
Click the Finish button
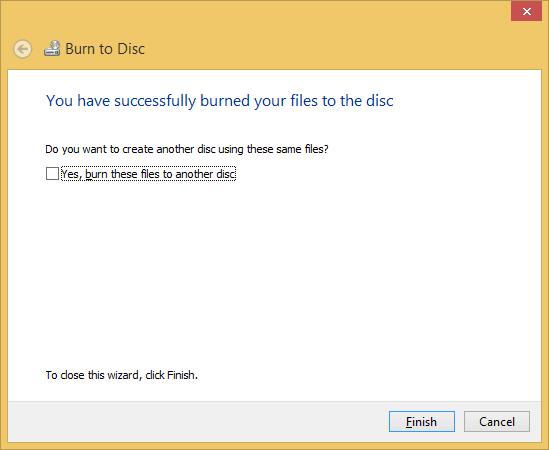click(x=422, y=421)
